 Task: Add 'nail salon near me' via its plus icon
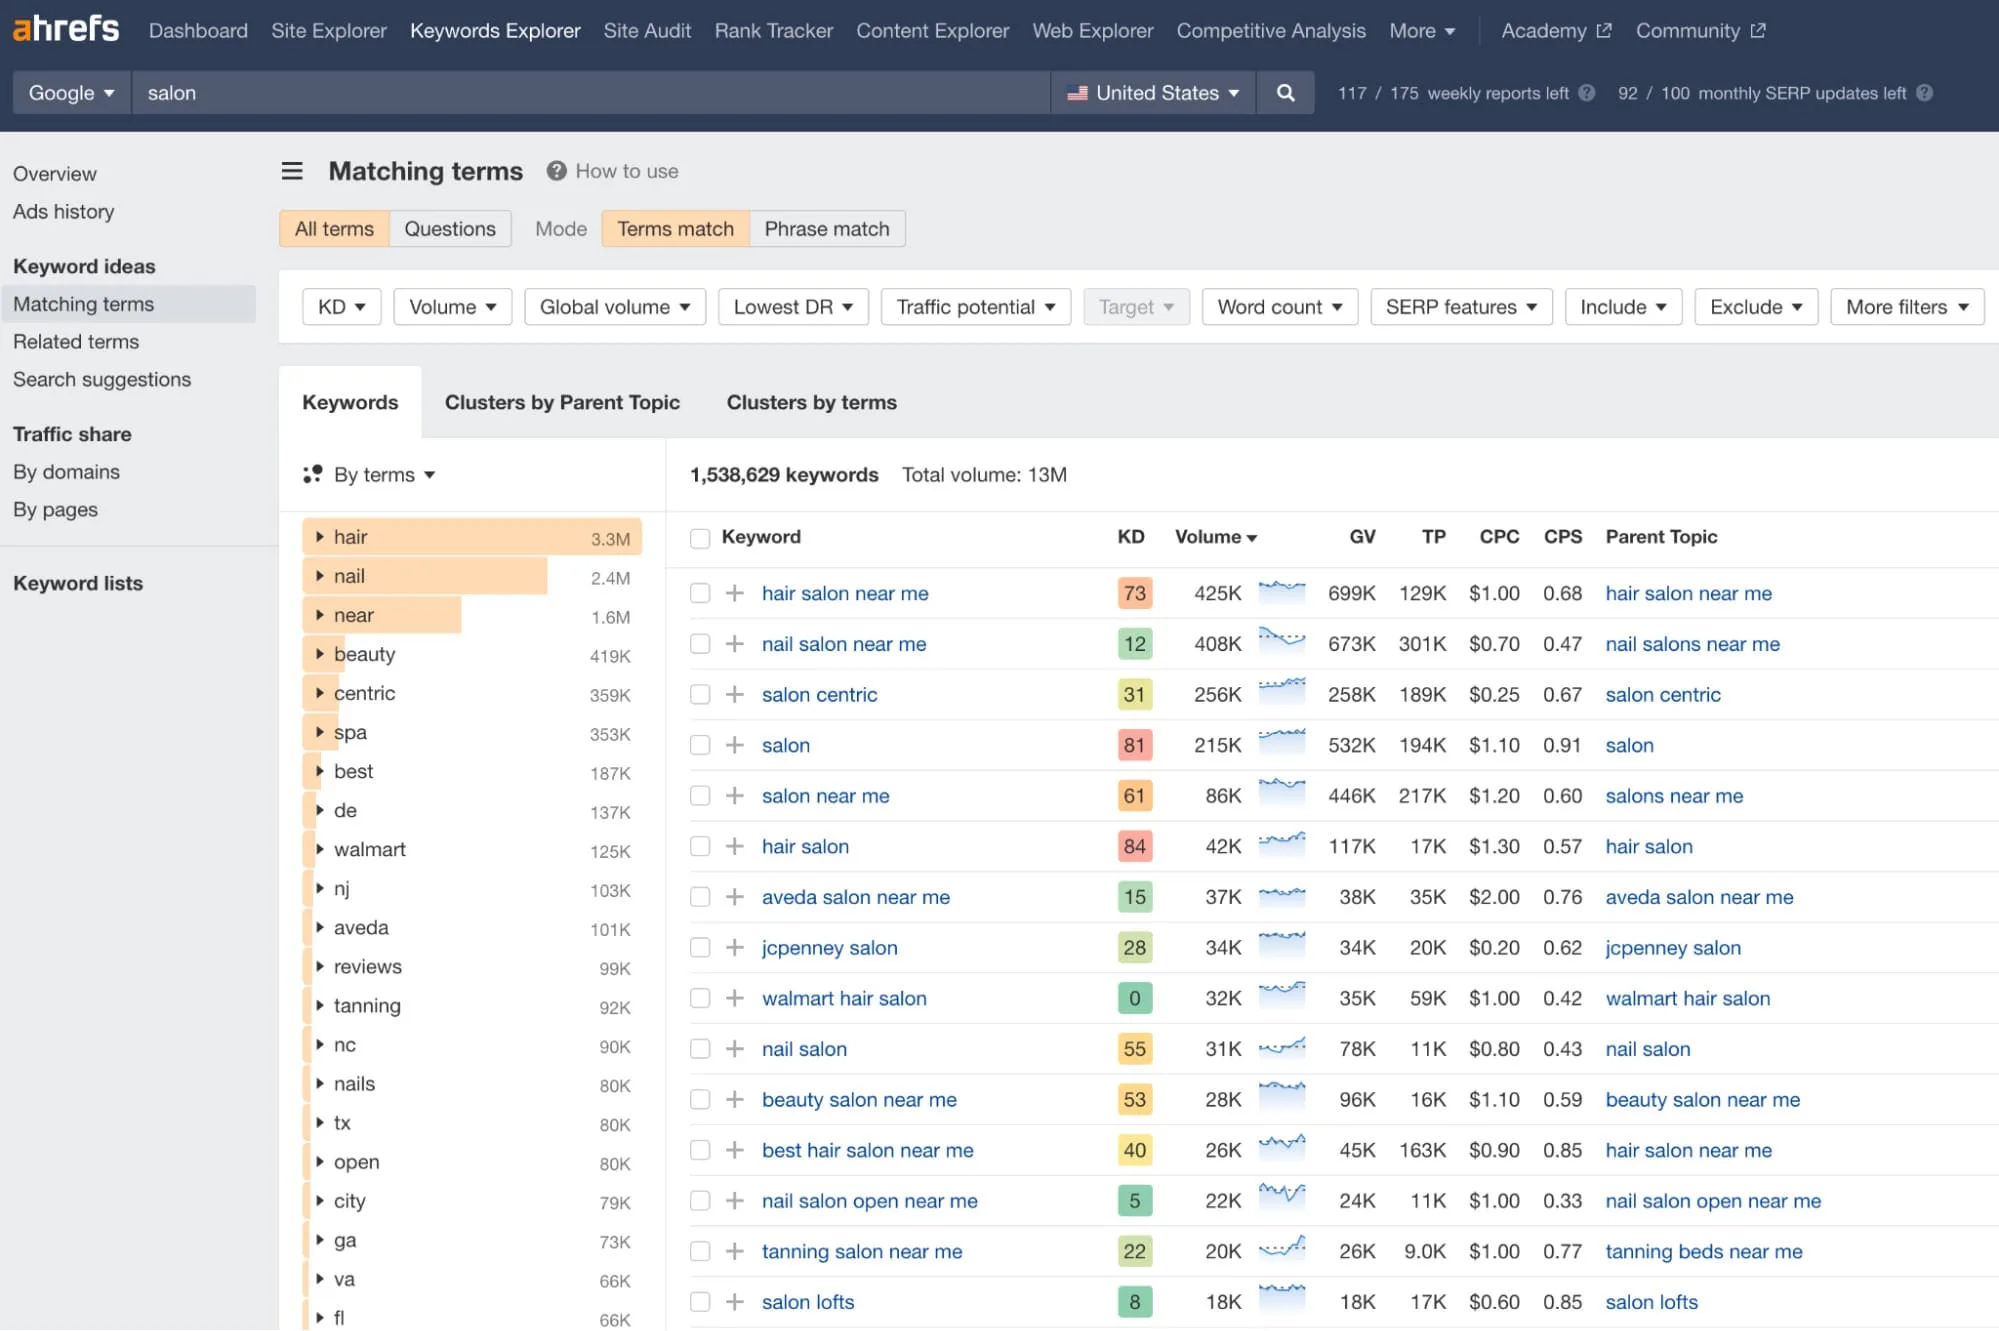coord(734,643)
